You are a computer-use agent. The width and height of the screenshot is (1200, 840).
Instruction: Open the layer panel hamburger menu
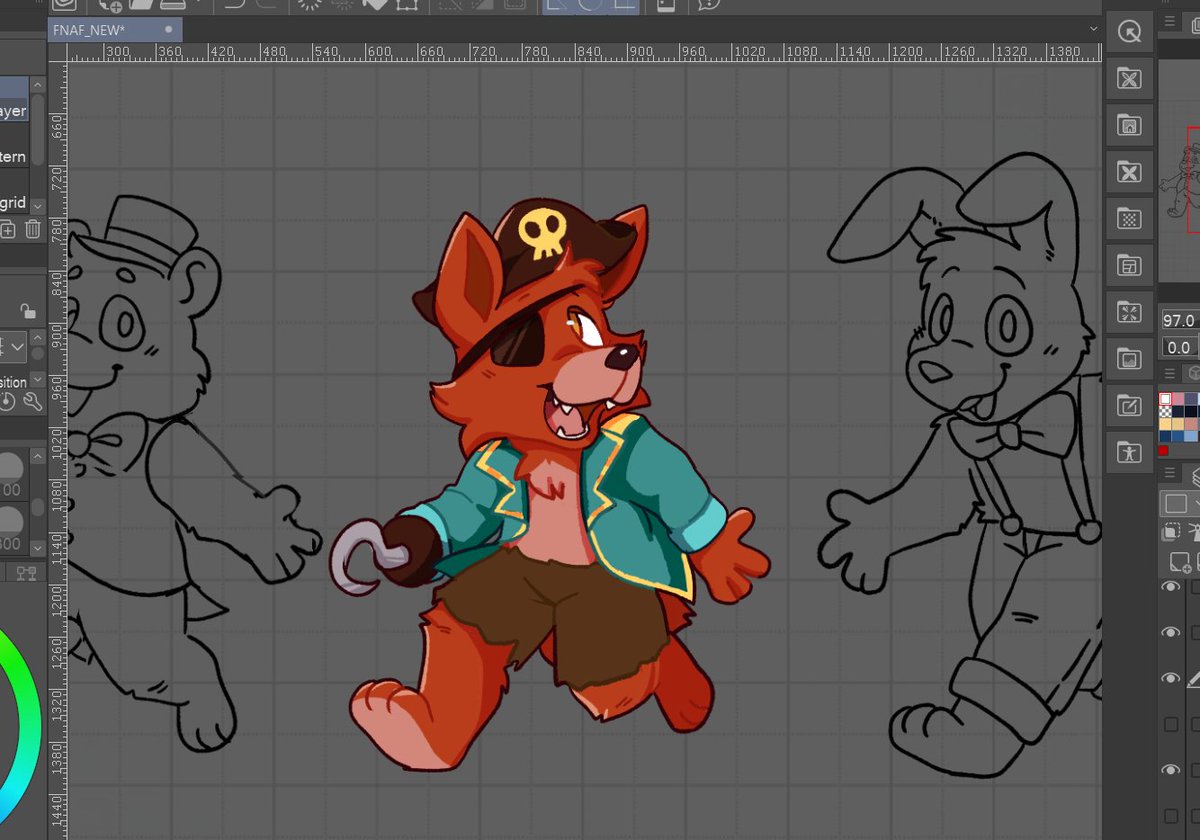(1170, 474)
